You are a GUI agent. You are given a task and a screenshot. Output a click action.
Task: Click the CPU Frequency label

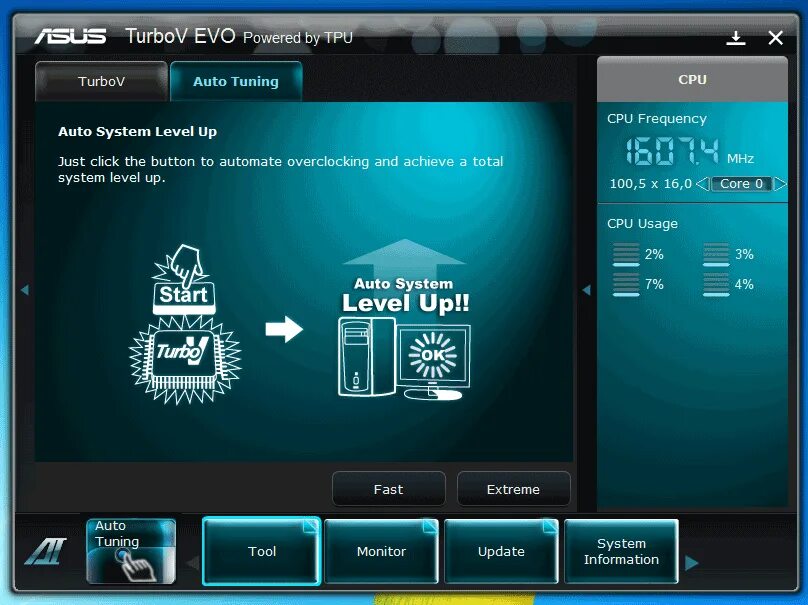point(656,119)
